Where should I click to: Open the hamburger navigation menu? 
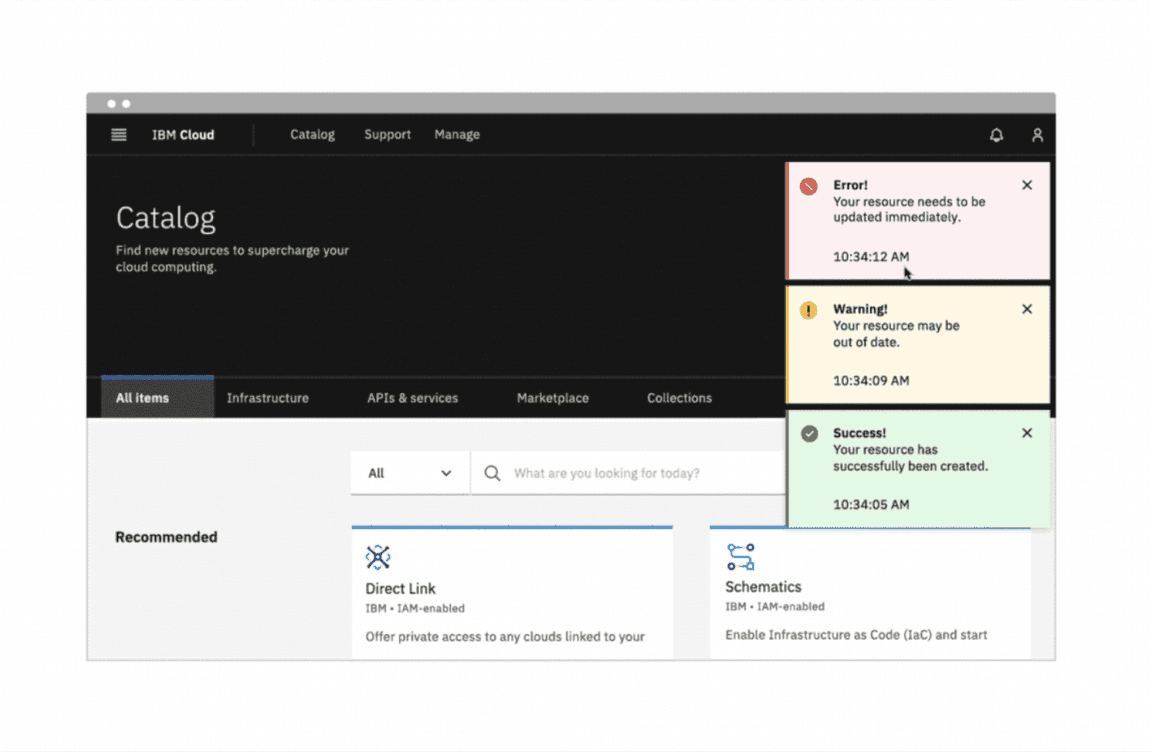[x=119, y=135]
